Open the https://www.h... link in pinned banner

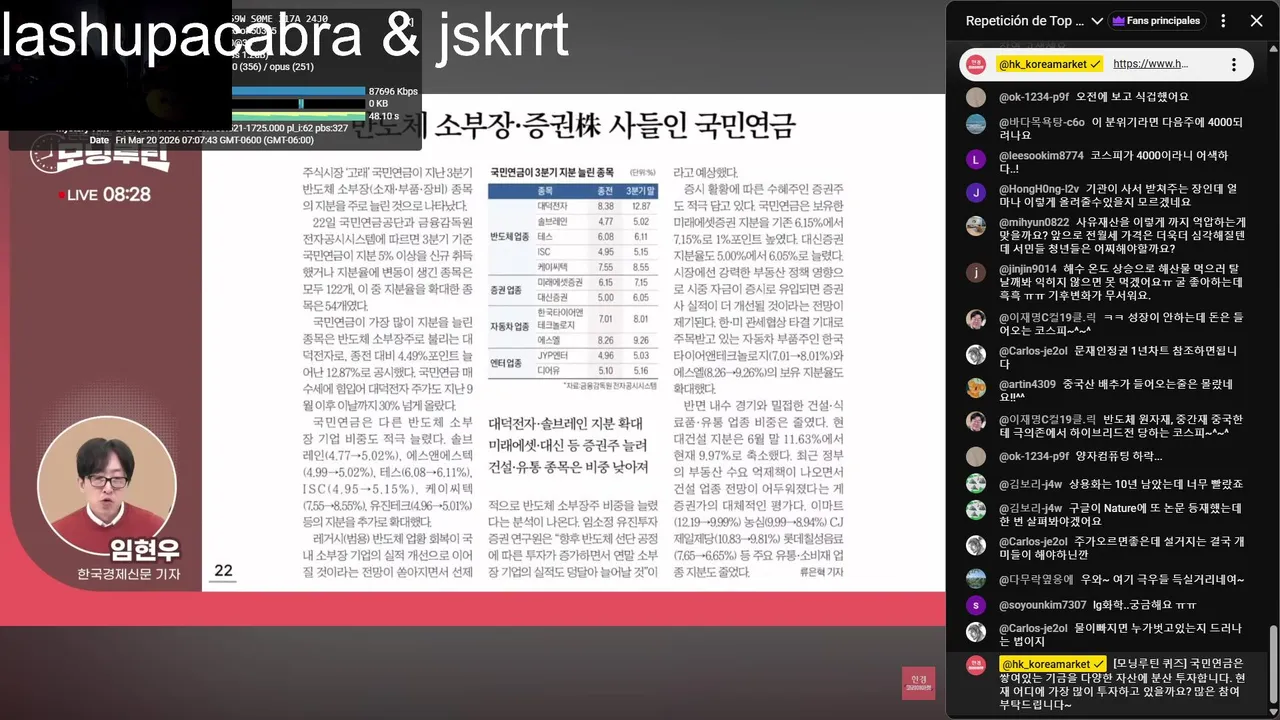1150,64
